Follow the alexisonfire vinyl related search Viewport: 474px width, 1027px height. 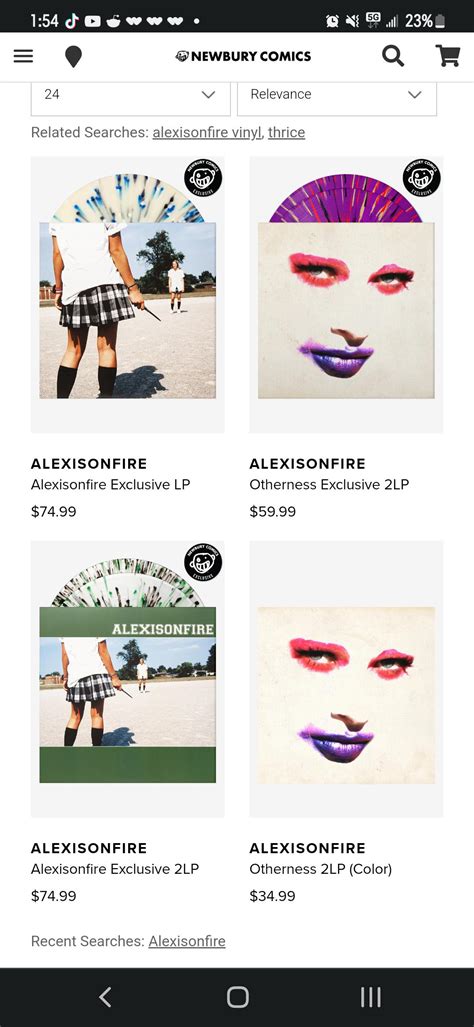[207, 132]
